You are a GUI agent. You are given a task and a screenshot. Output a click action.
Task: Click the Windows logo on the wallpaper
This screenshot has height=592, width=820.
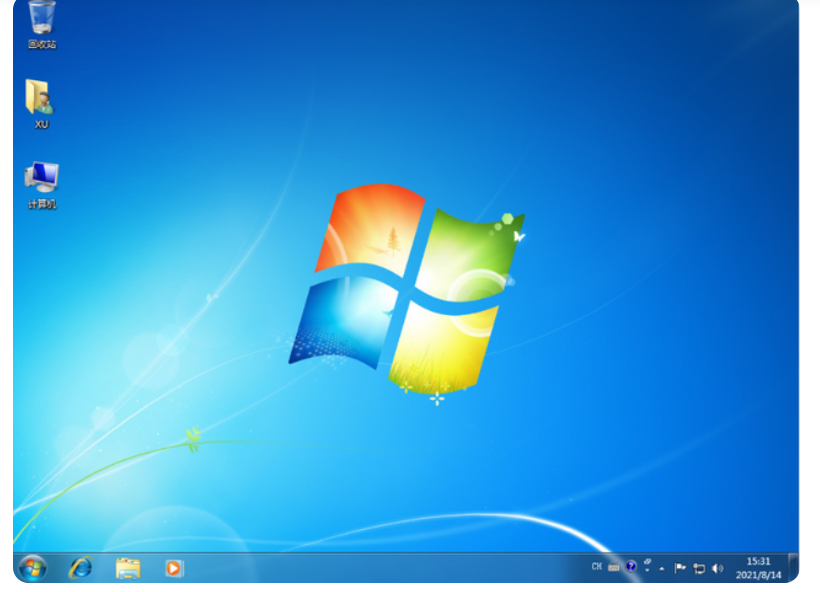point(407,285)
